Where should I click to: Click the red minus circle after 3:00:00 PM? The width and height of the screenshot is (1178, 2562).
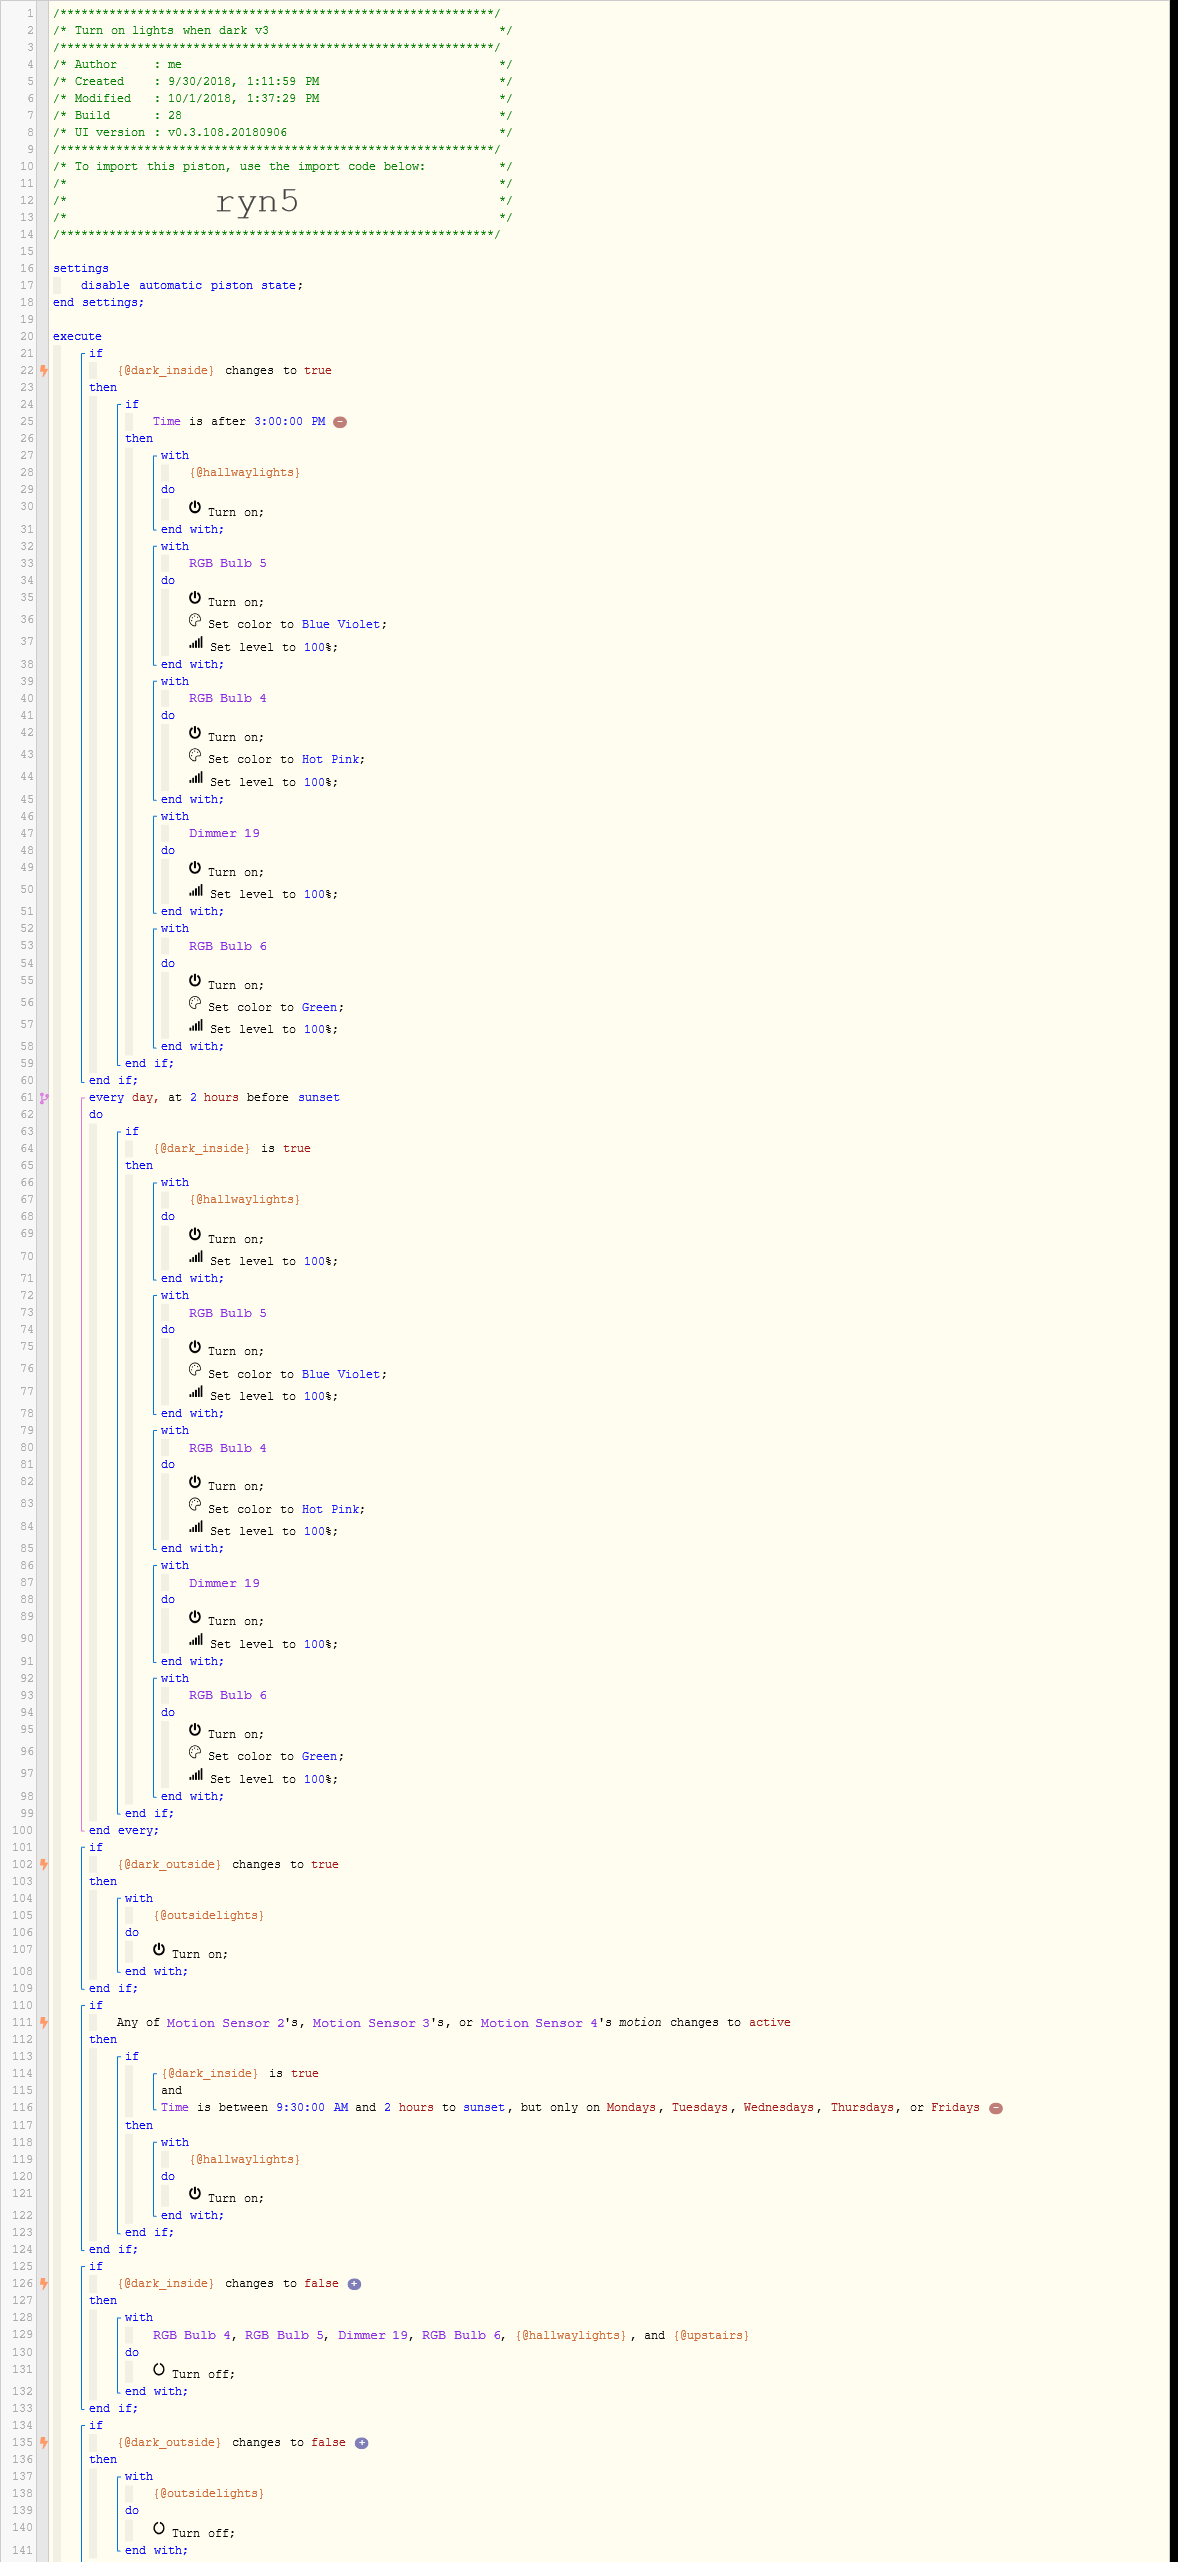coord(340,422)
